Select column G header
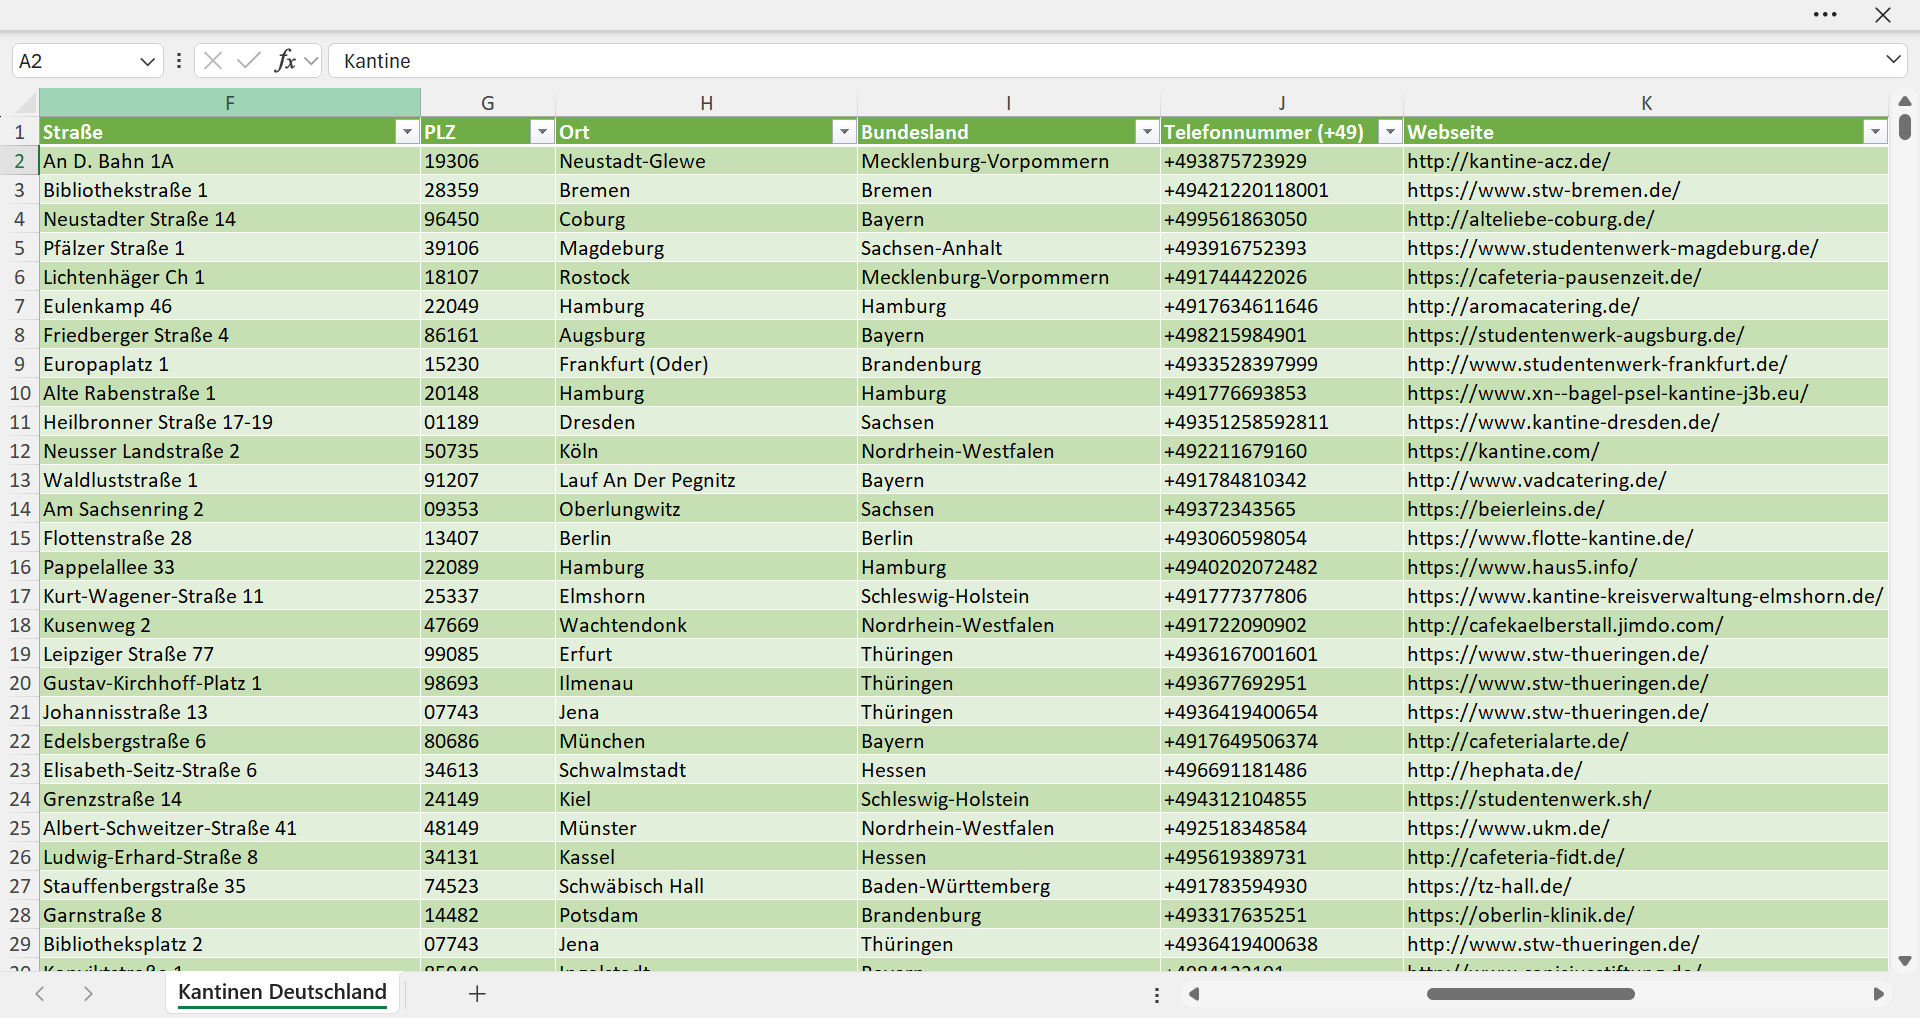The width and height of the screenshot is (1920, 1018). click(488, 103)
